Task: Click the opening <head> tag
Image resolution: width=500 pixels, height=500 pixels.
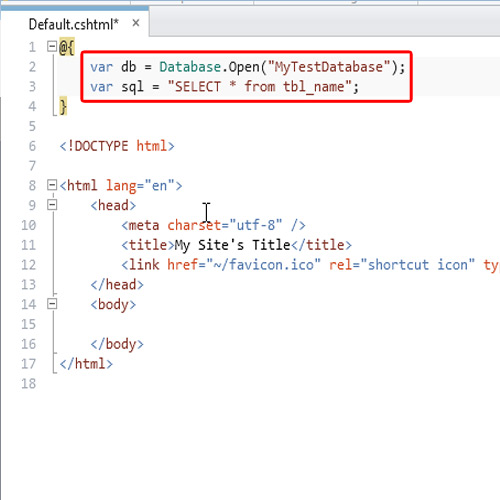Action: coord(113,205)
